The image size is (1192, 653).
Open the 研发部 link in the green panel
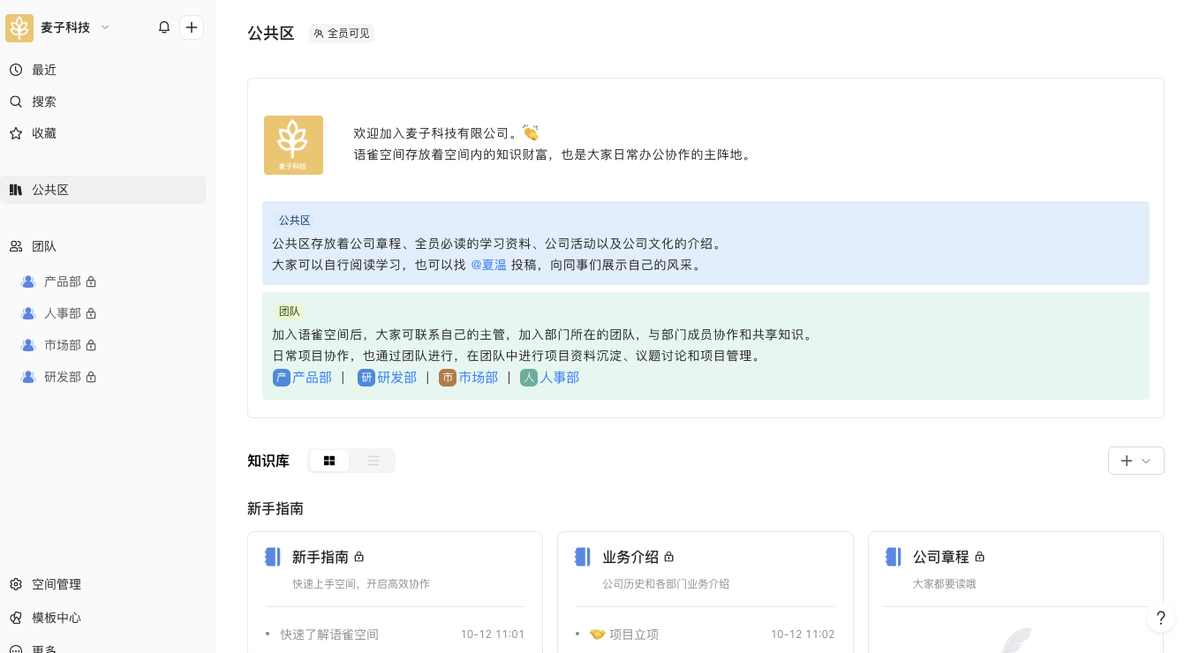[x=397, y=378]
